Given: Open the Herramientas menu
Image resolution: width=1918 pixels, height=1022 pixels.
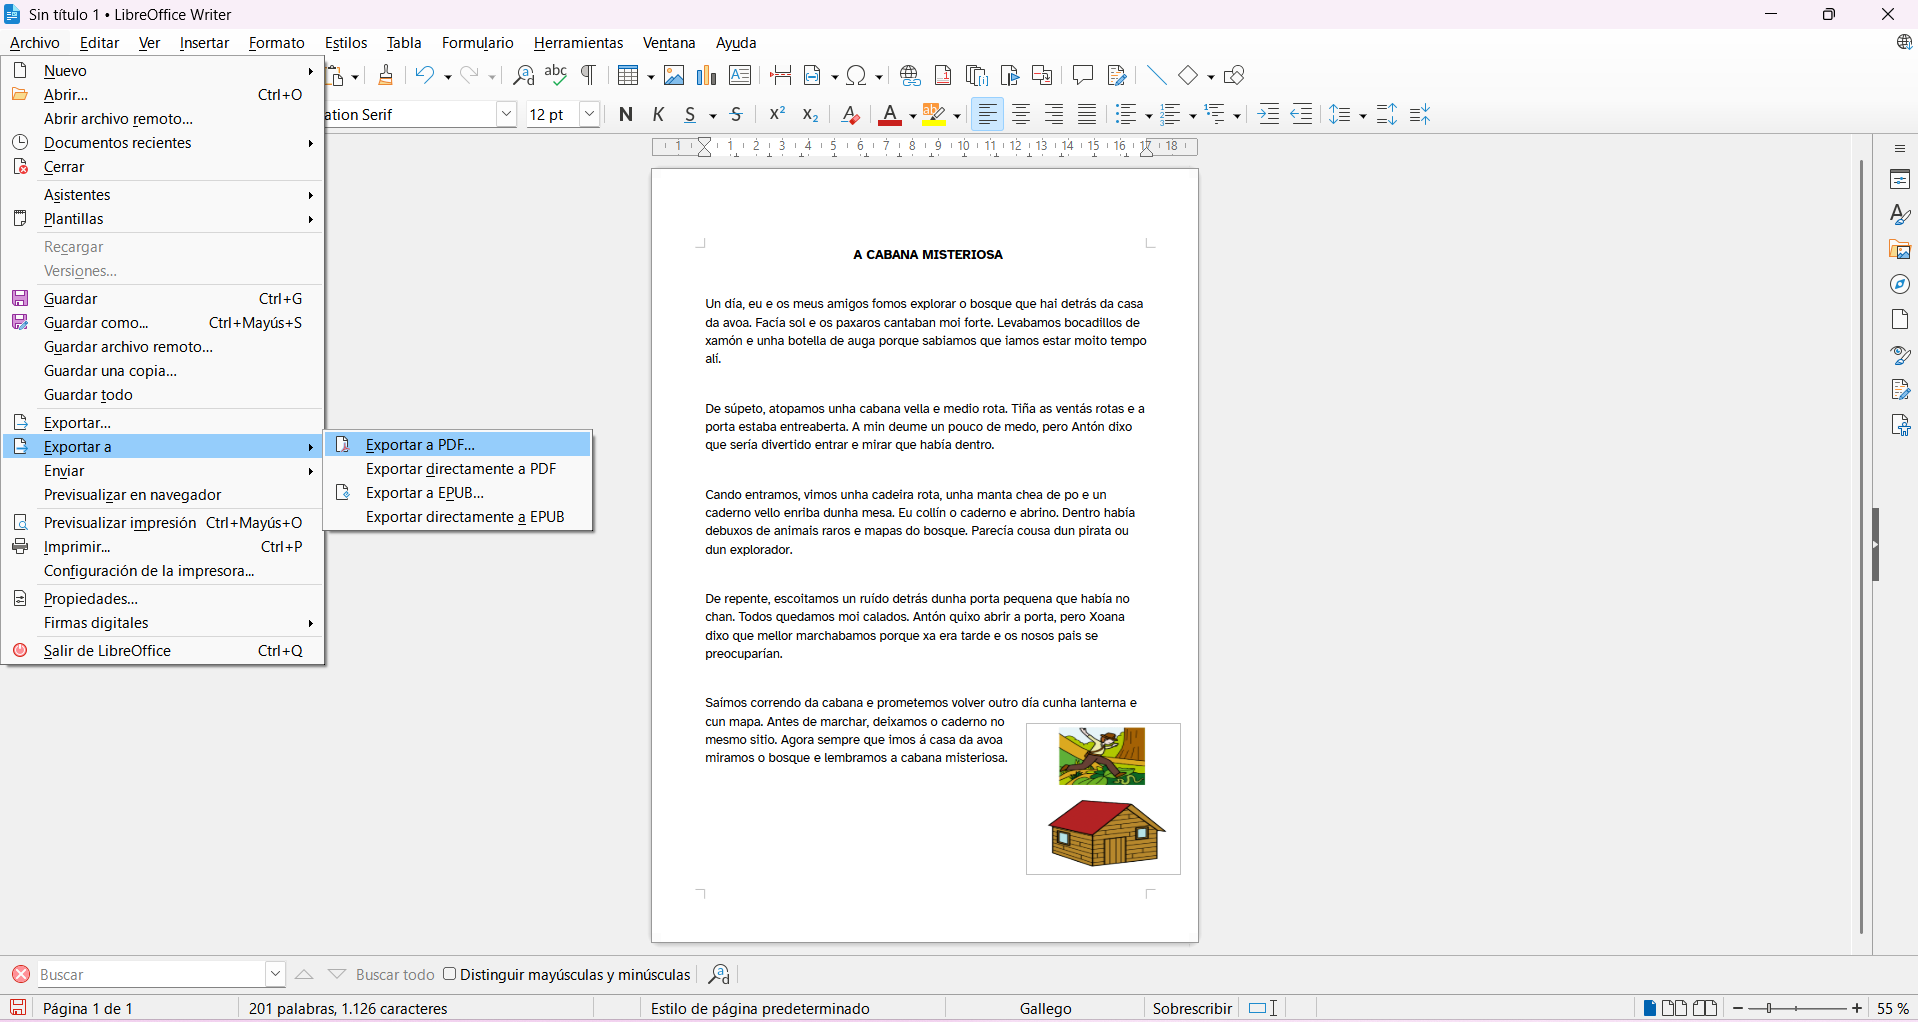Looking at the screenshot, I should (578, 43).
